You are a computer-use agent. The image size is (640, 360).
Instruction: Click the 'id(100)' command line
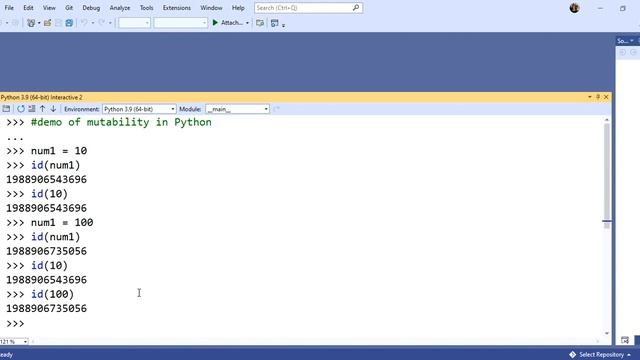click(x=52, y=294)
